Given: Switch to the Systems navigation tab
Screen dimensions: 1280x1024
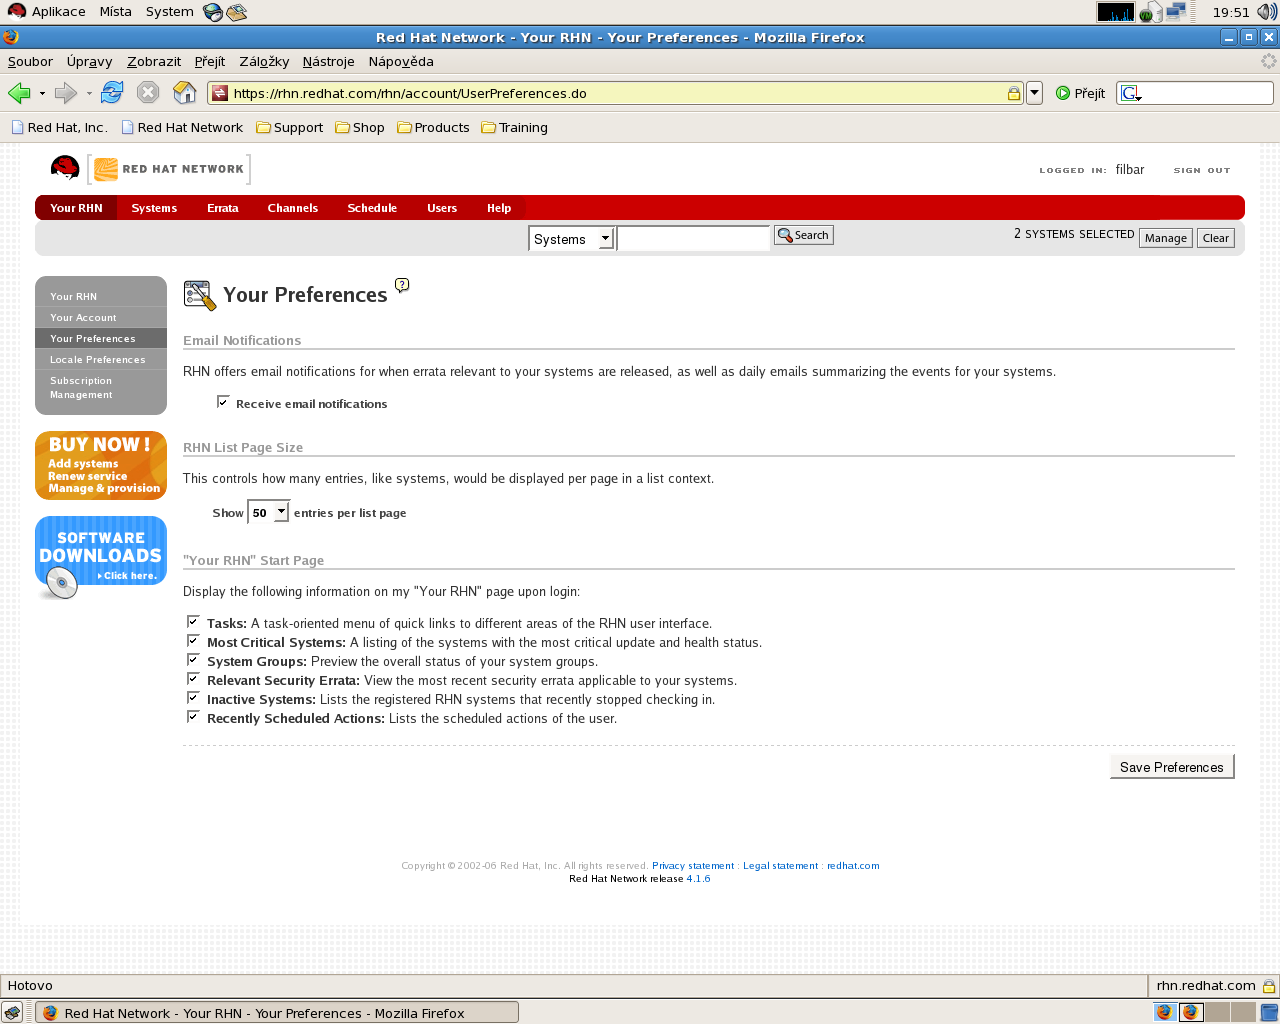Looking at the screenshot, I should point(154,208).
